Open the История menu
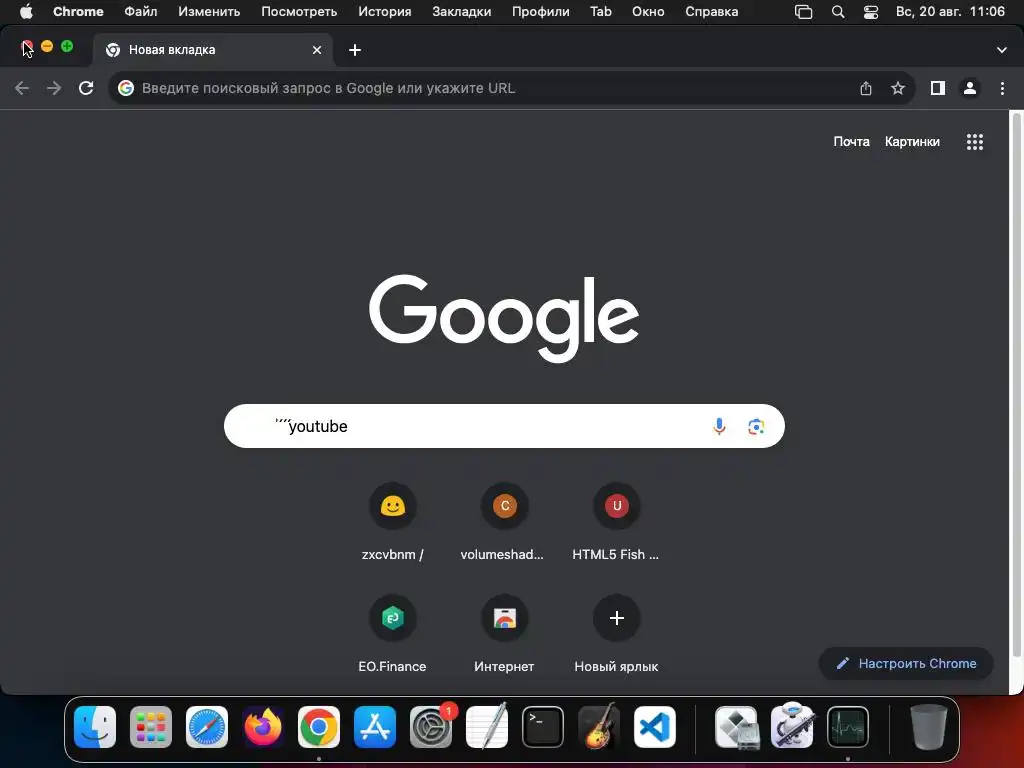The image size is (1024, 768). (x=385, y=12)
